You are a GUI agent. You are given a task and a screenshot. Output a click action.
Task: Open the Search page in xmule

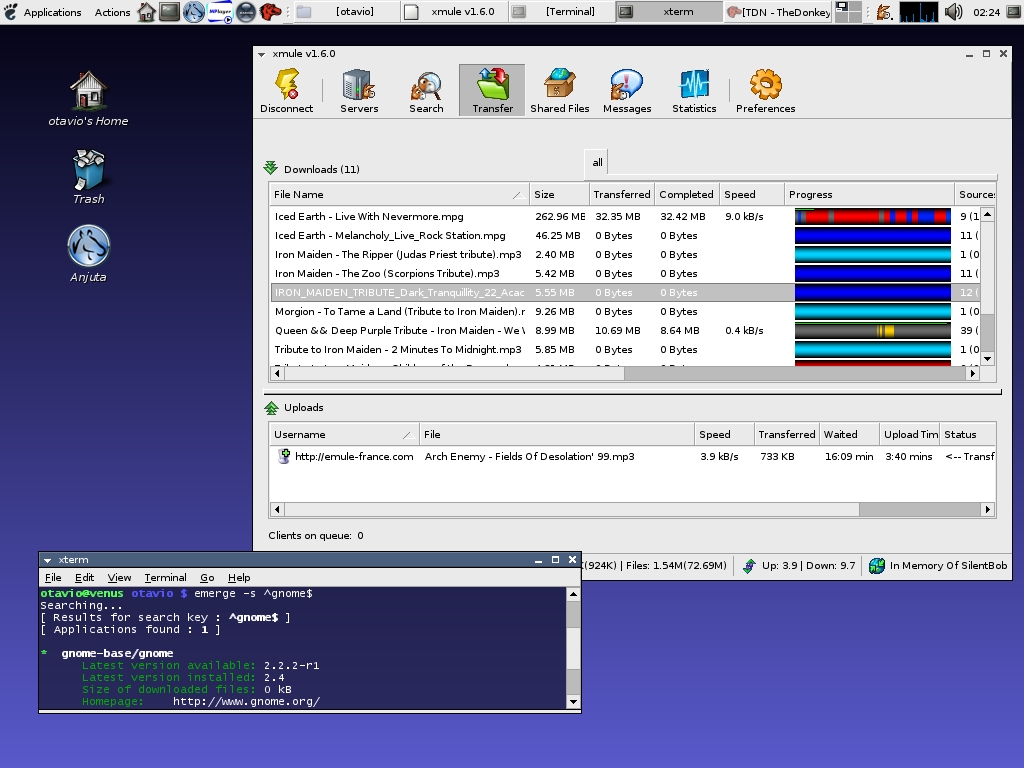pos(426,91)
